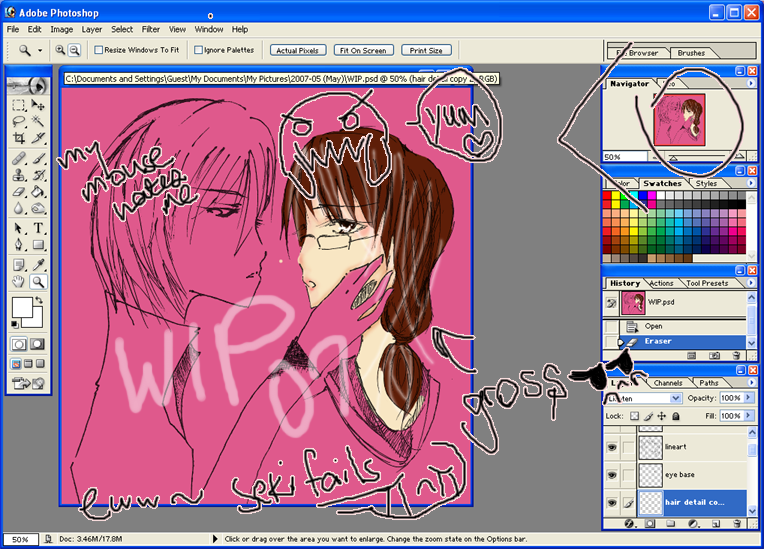The image size is (764, 549).
Task: Click the Fit On Screen button
Action: (363, 50)
